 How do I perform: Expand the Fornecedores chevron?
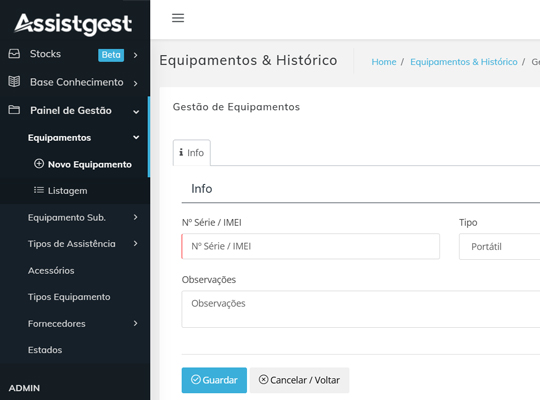pos(136,323)
